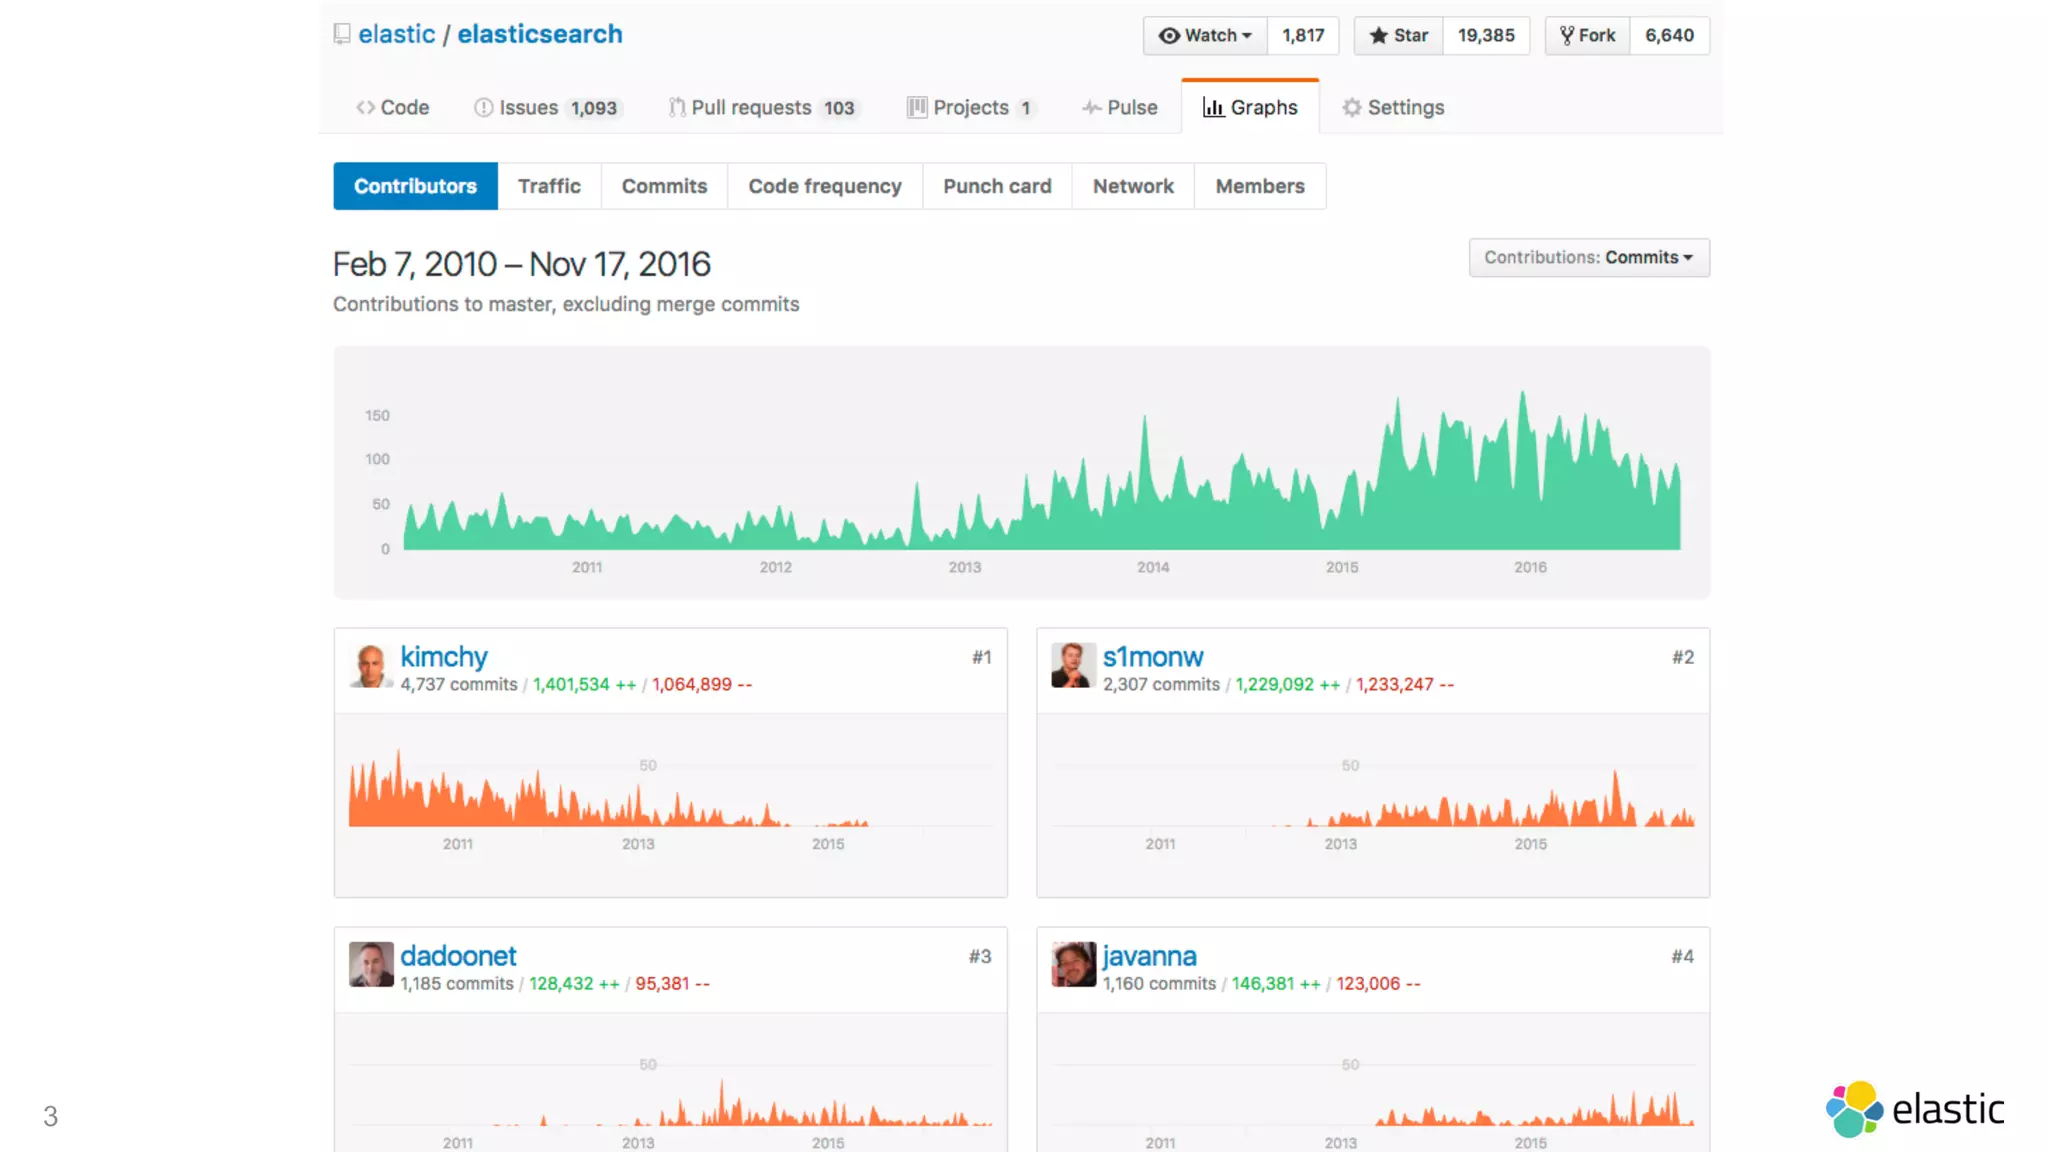Screen dimensions: 2048x1152
Task: Click kimchy's avatar thumbnail
Action: (371, 666)
